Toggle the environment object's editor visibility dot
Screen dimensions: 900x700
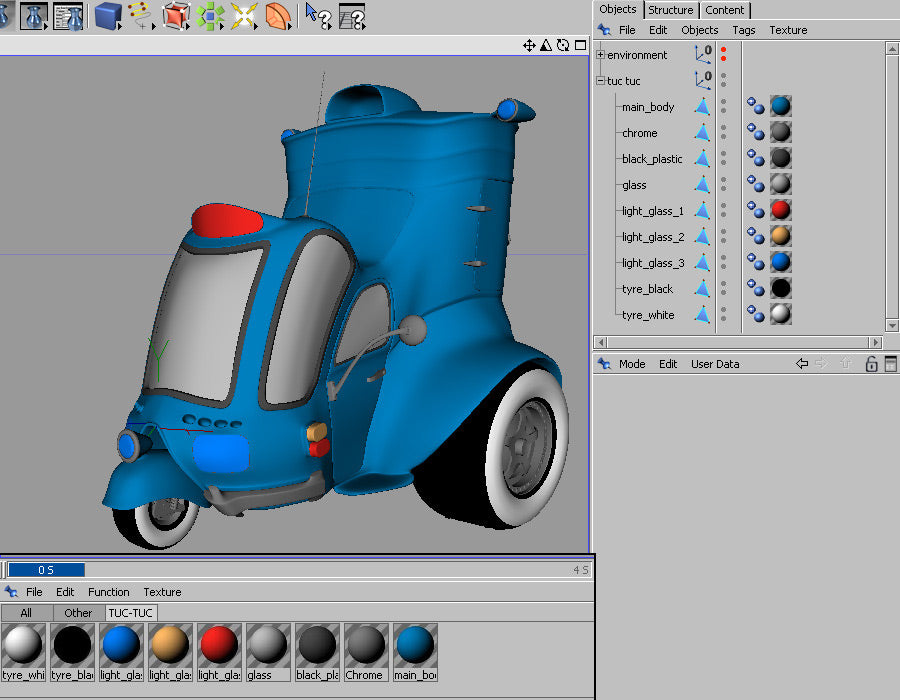pyautogui.click(x=723, y=48)
